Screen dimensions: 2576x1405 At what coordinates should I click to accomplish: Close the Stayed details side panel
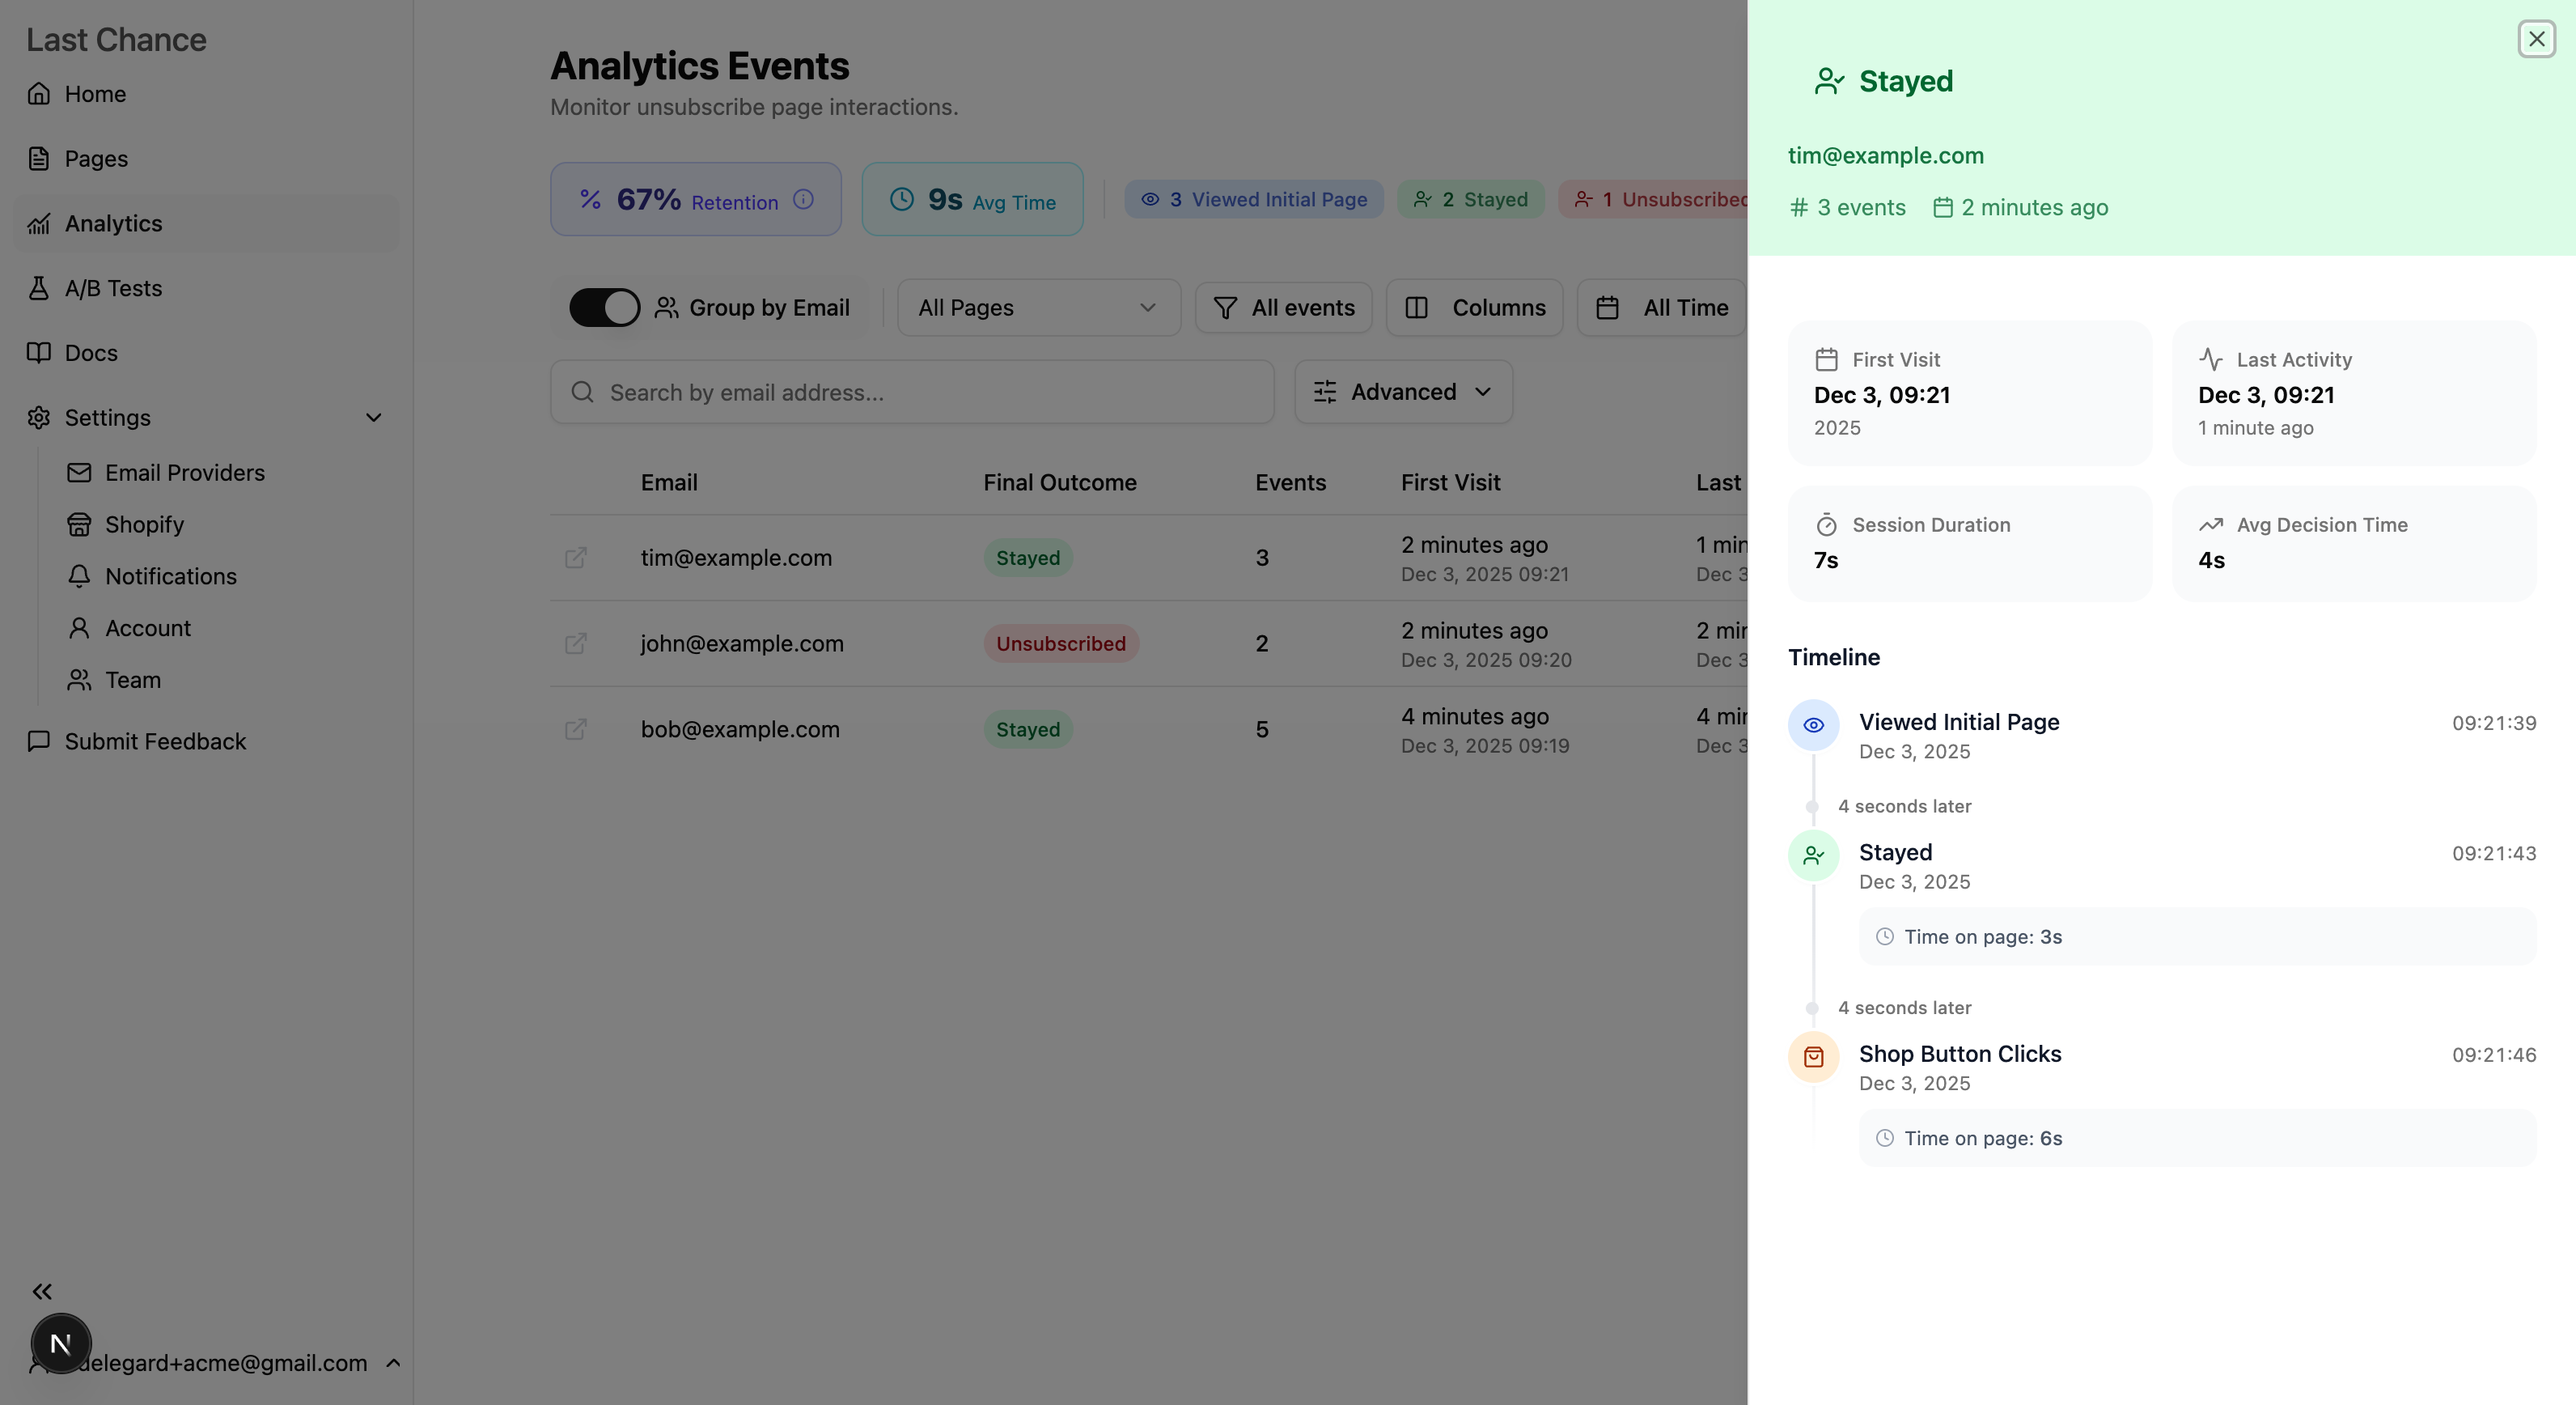click(x=2536, y=39)
